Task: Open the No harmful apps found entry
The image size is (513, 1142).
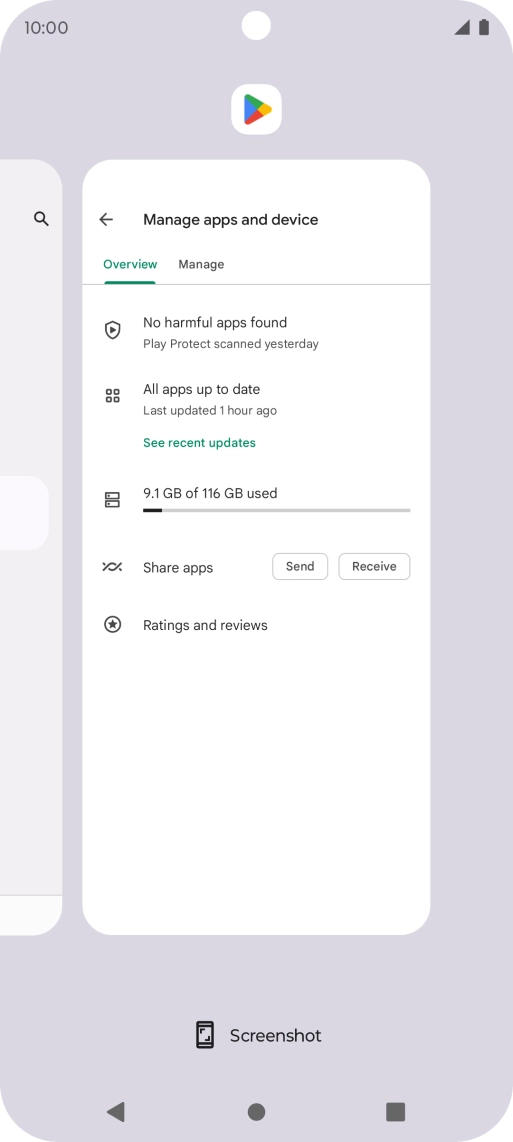Action: coord(256,332)
